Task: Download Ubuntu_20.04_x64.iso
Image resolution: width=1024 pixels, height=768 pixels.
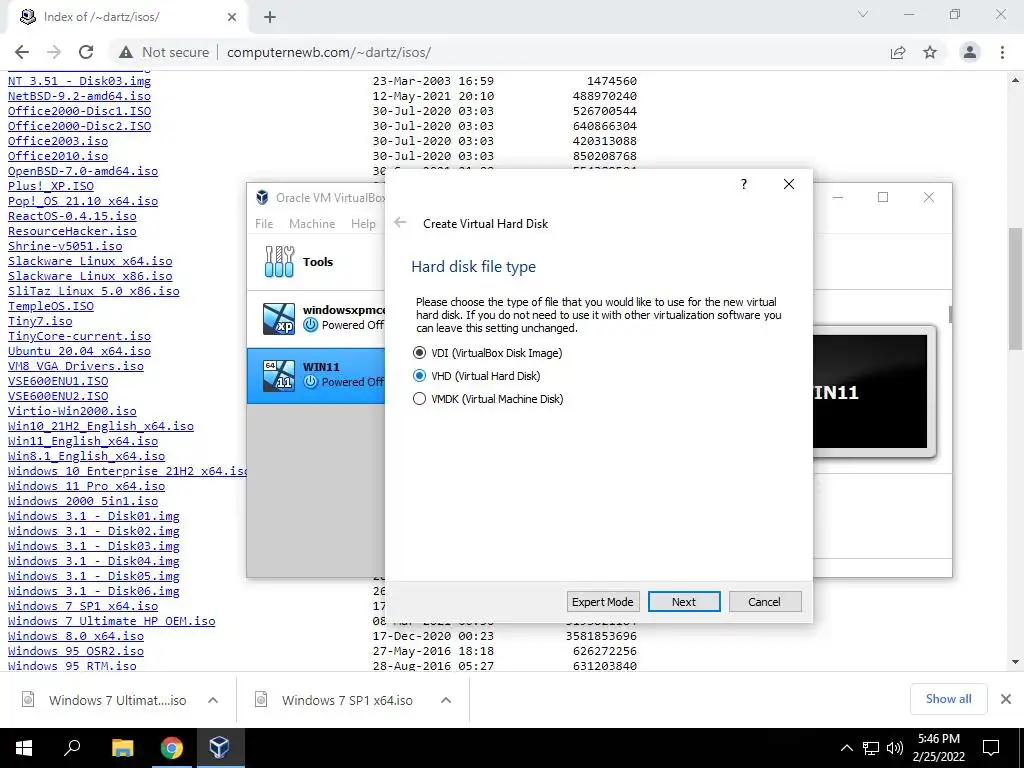Action: pyautogui.click(x=79, y=351)
